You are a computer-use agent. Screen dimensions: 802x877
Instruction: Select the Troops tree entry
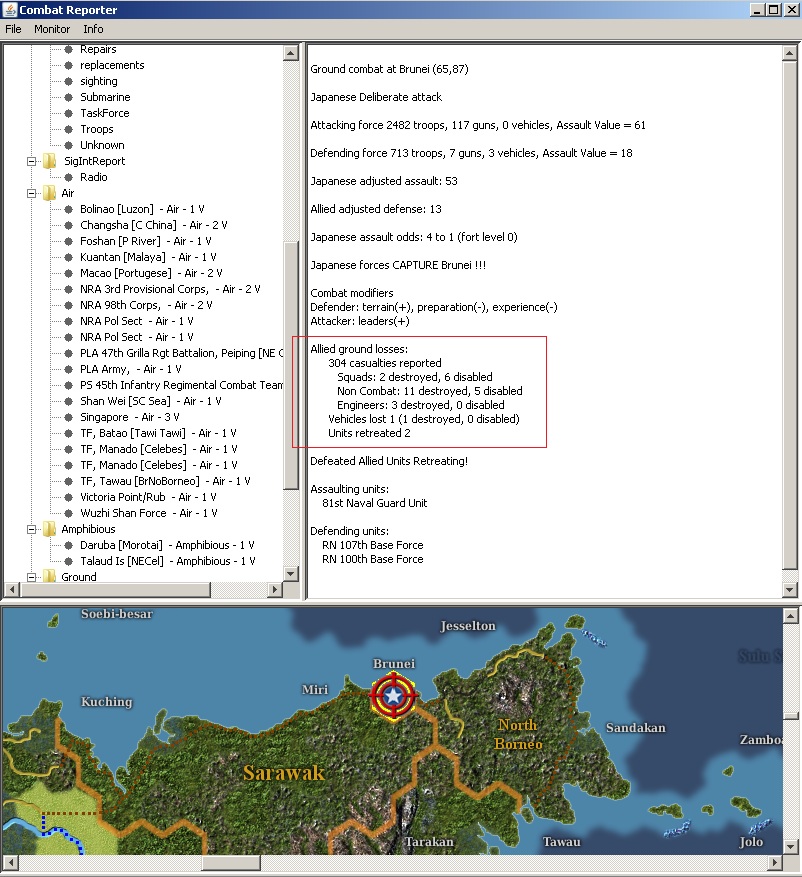pos(97,129)
